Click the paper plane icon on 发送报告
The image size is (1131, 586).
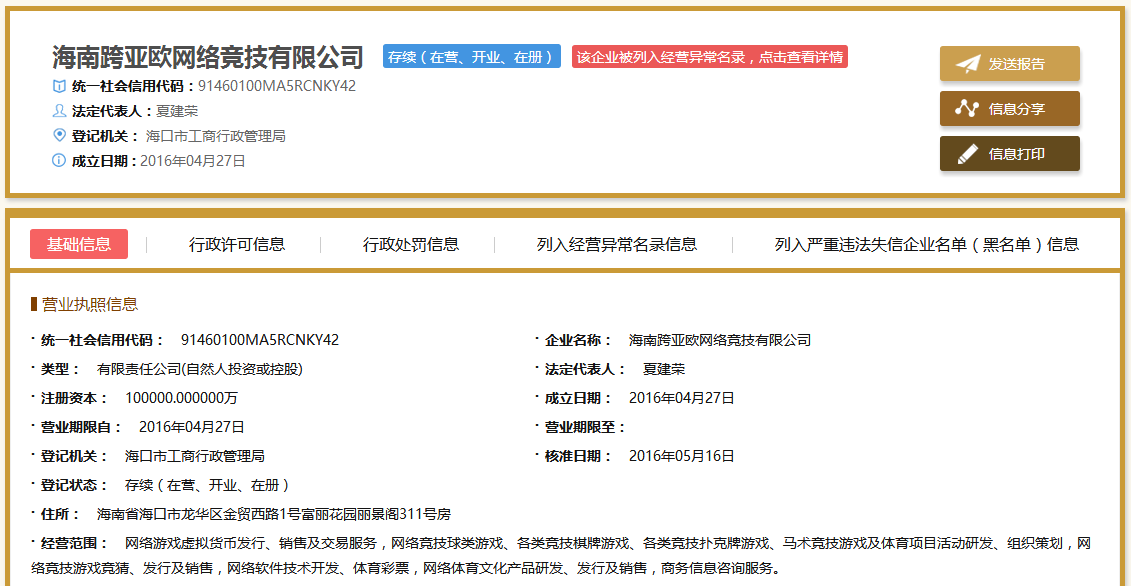[x=967, y=64]
